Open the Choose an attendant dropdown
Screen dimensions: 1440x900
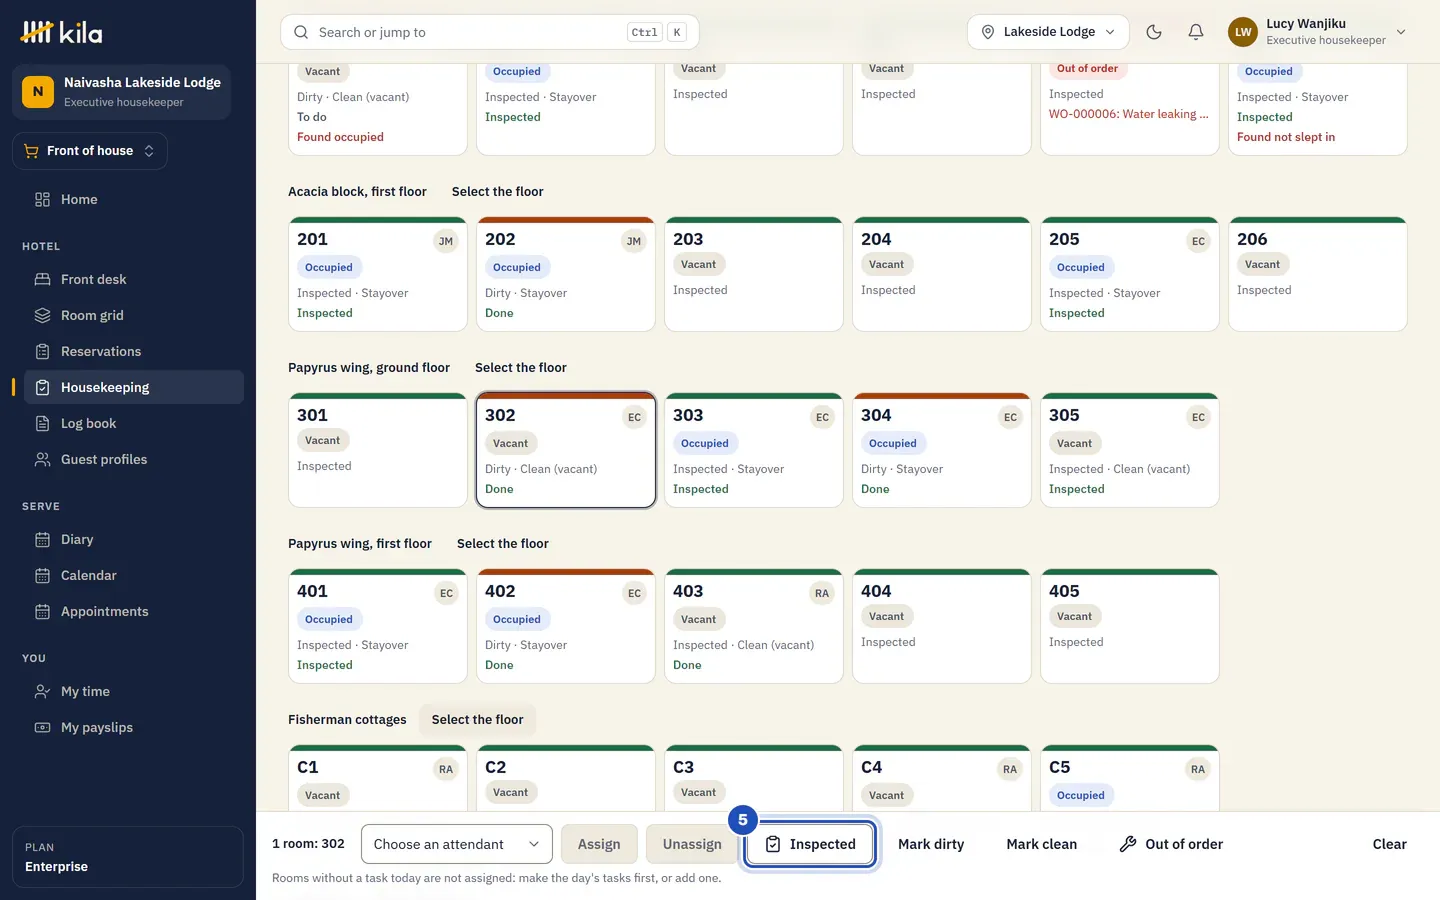click(457, 844)
